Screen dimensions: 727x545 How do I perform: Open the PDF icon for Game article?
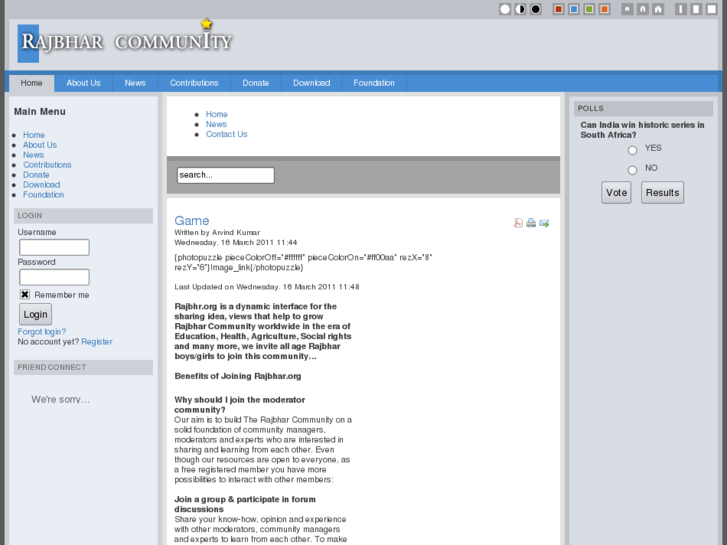coord(518,223)
